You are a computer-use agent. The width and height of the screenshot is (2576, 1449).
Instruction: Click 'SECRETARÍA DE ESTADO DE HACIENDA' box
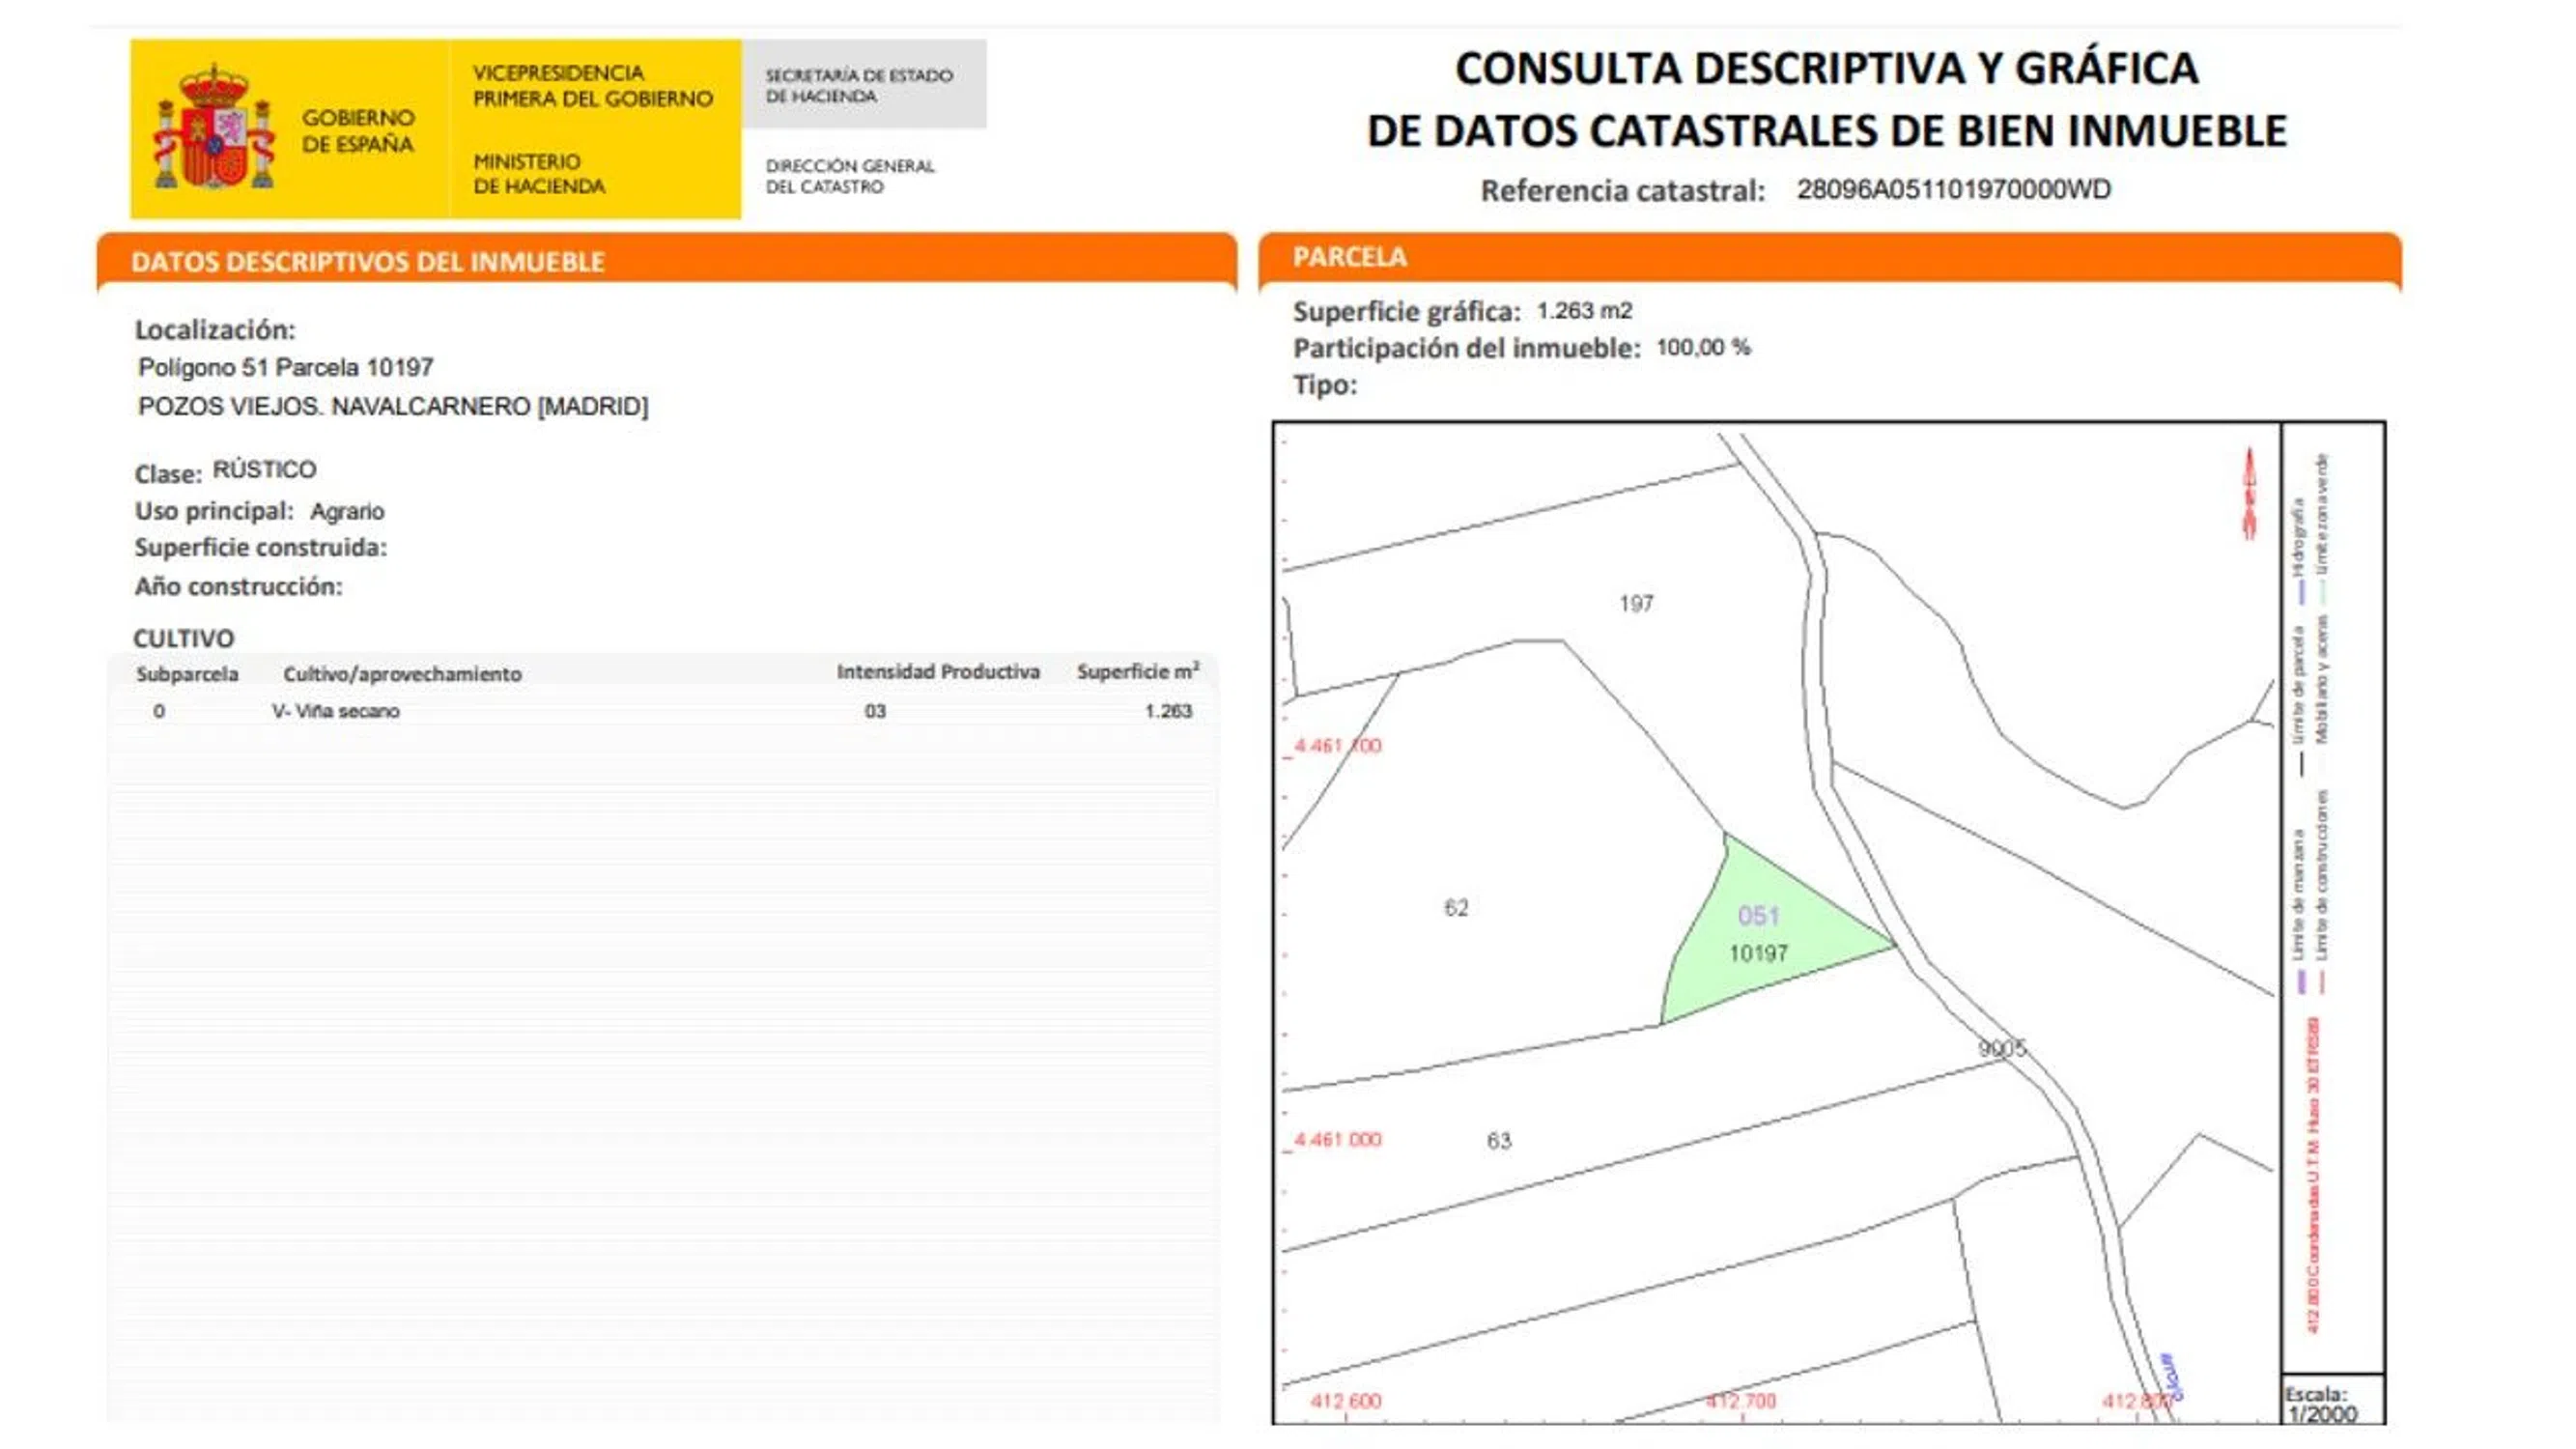864,85
